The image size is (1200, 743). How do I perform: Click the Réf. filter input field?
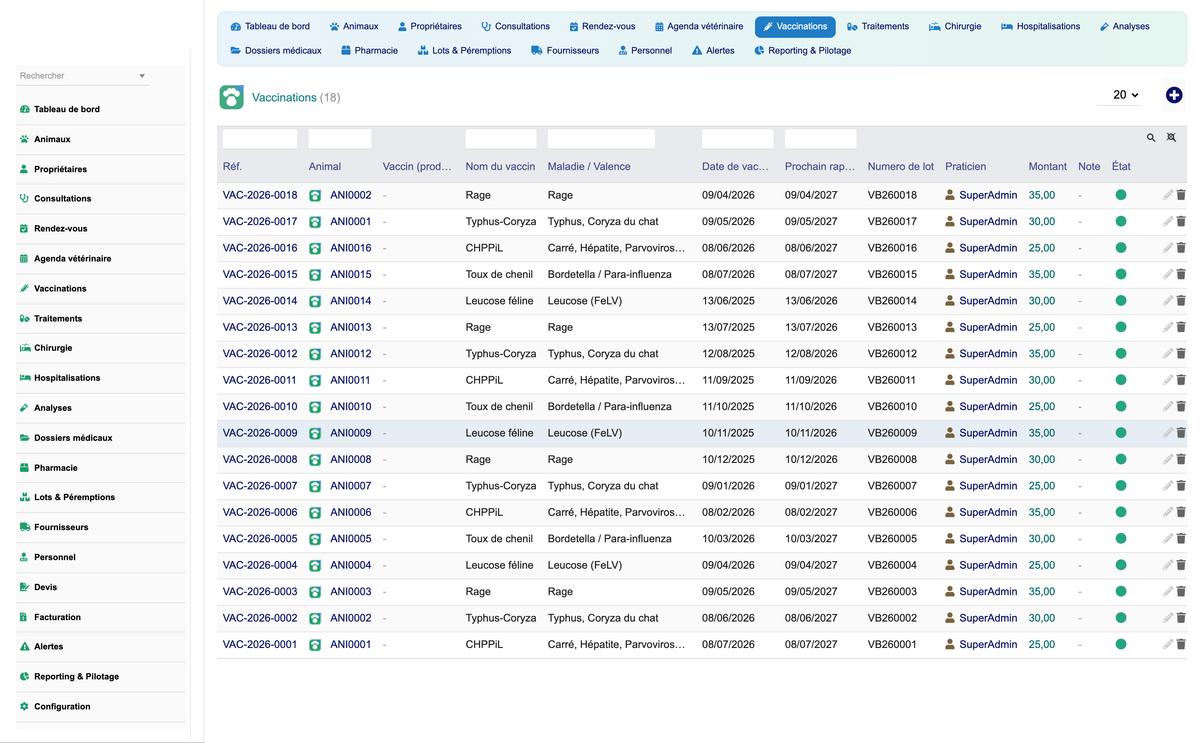260,139
